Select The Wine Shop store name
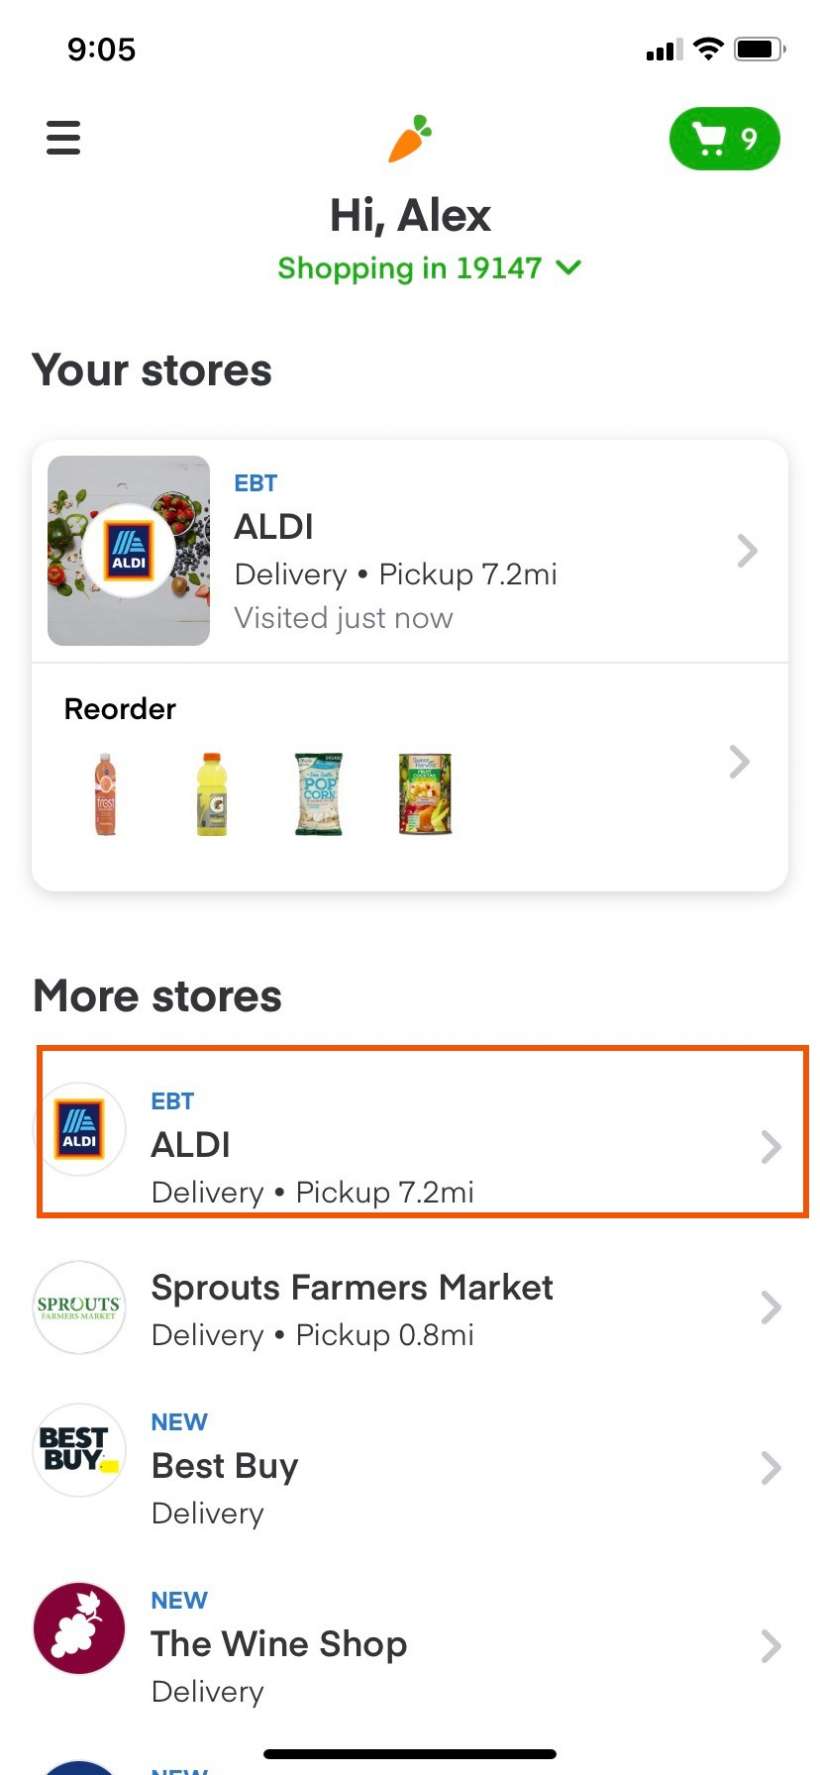Screen dimensions: 820x1775 [x=279, y=1644]
